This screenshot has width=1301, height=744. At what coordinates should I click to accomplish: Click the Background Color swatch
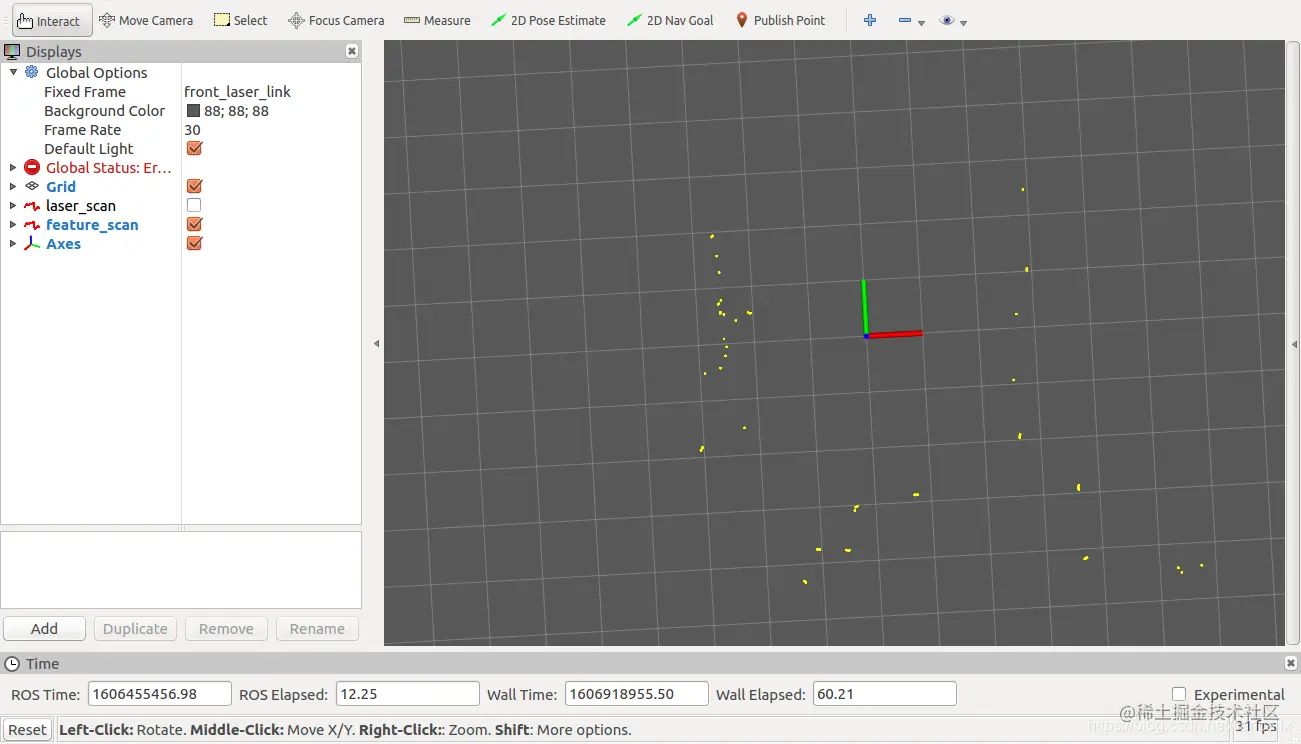[194, 111]
